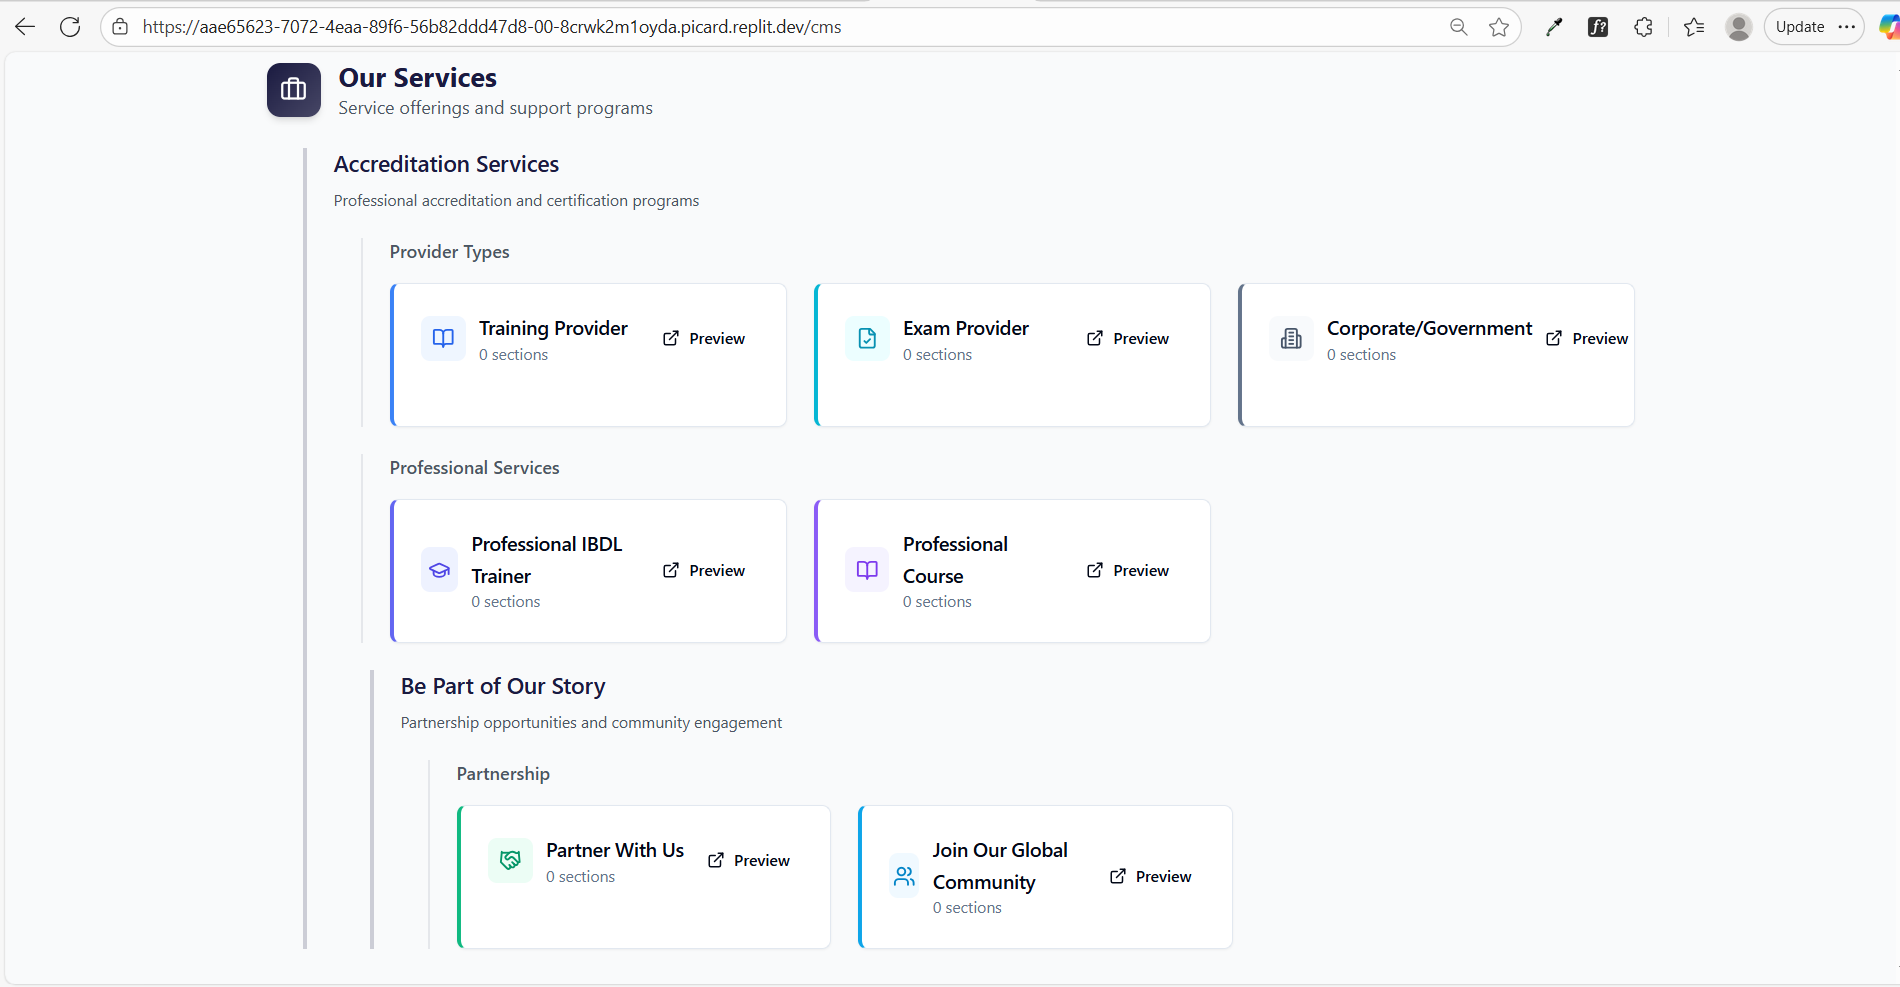Screen dimensions: 1900x987
Task: Click the Partner With Us handshake icon
Action: point(510,861)
